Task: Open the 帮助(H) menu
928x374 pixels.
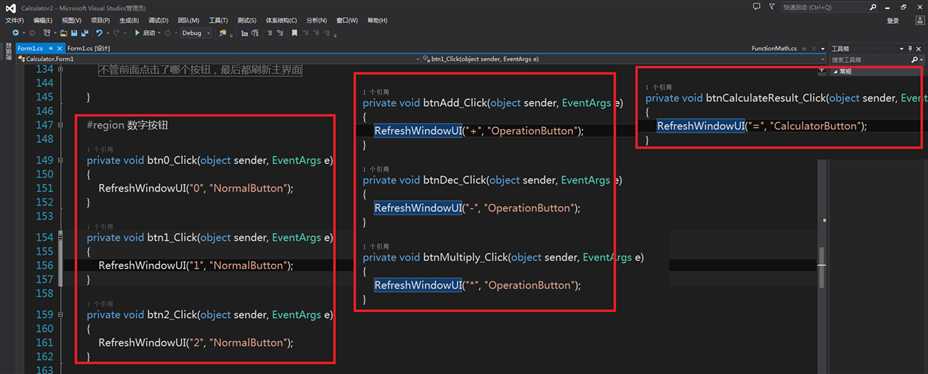Action: click(378, 20)
